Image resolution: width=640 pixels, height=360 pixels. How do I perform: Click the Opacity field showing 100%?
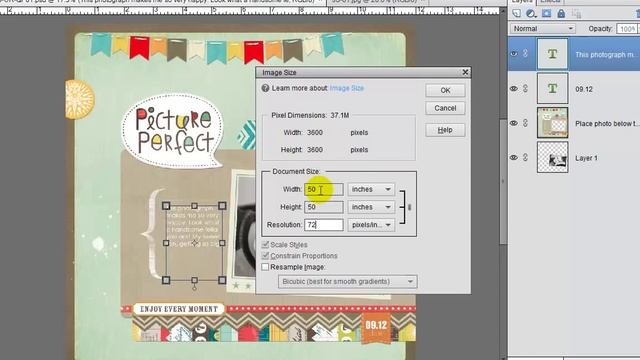tap(628, 29)
